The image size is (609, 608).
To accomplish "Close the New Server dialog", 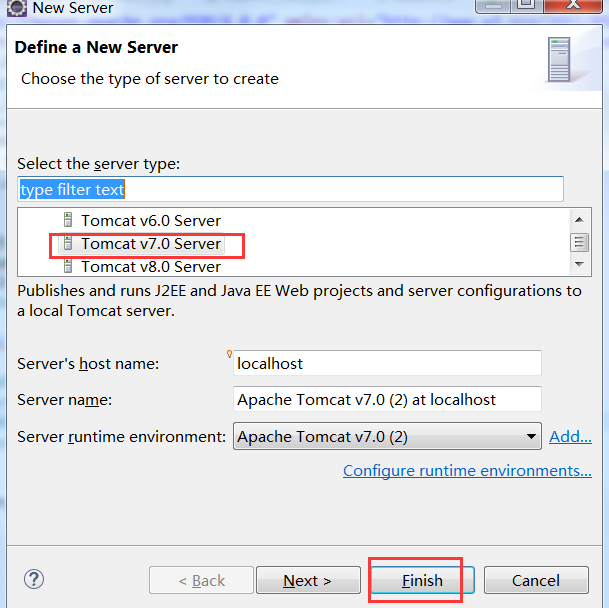I will pyautogui.click(x=573, y=5).
